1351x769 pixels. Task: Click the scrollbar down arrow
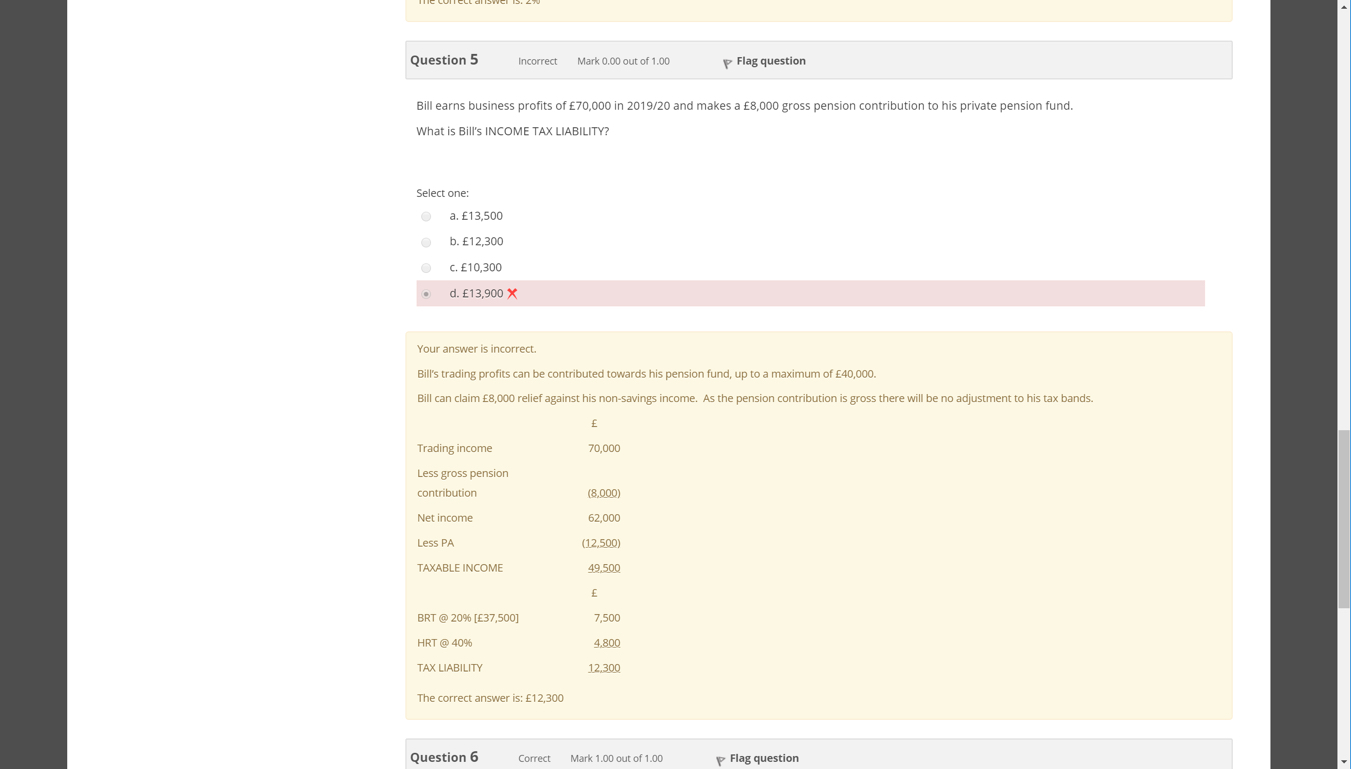[x=1344, y=762]
